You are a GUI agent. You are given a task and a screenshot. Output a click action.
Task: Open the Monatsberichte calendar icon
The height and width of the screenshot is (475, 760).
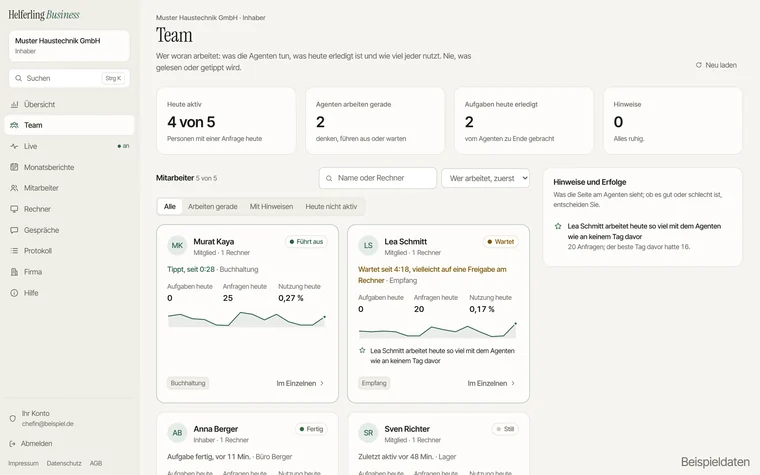(15, 167)
